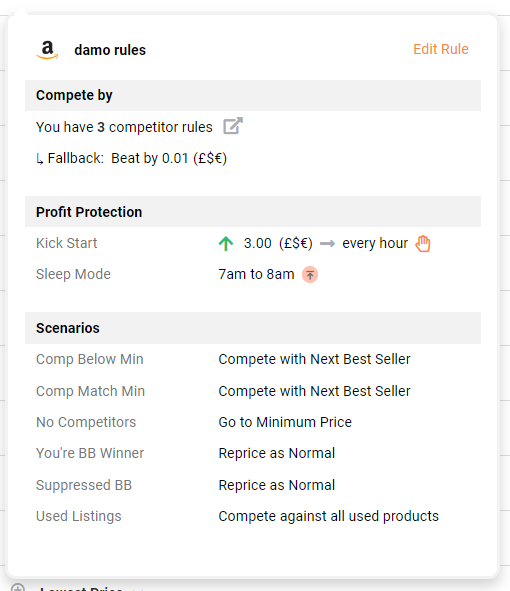Click the fallback indent arrow icon
510x591 pixels.
pyautogui.click(x=40, y=159)
